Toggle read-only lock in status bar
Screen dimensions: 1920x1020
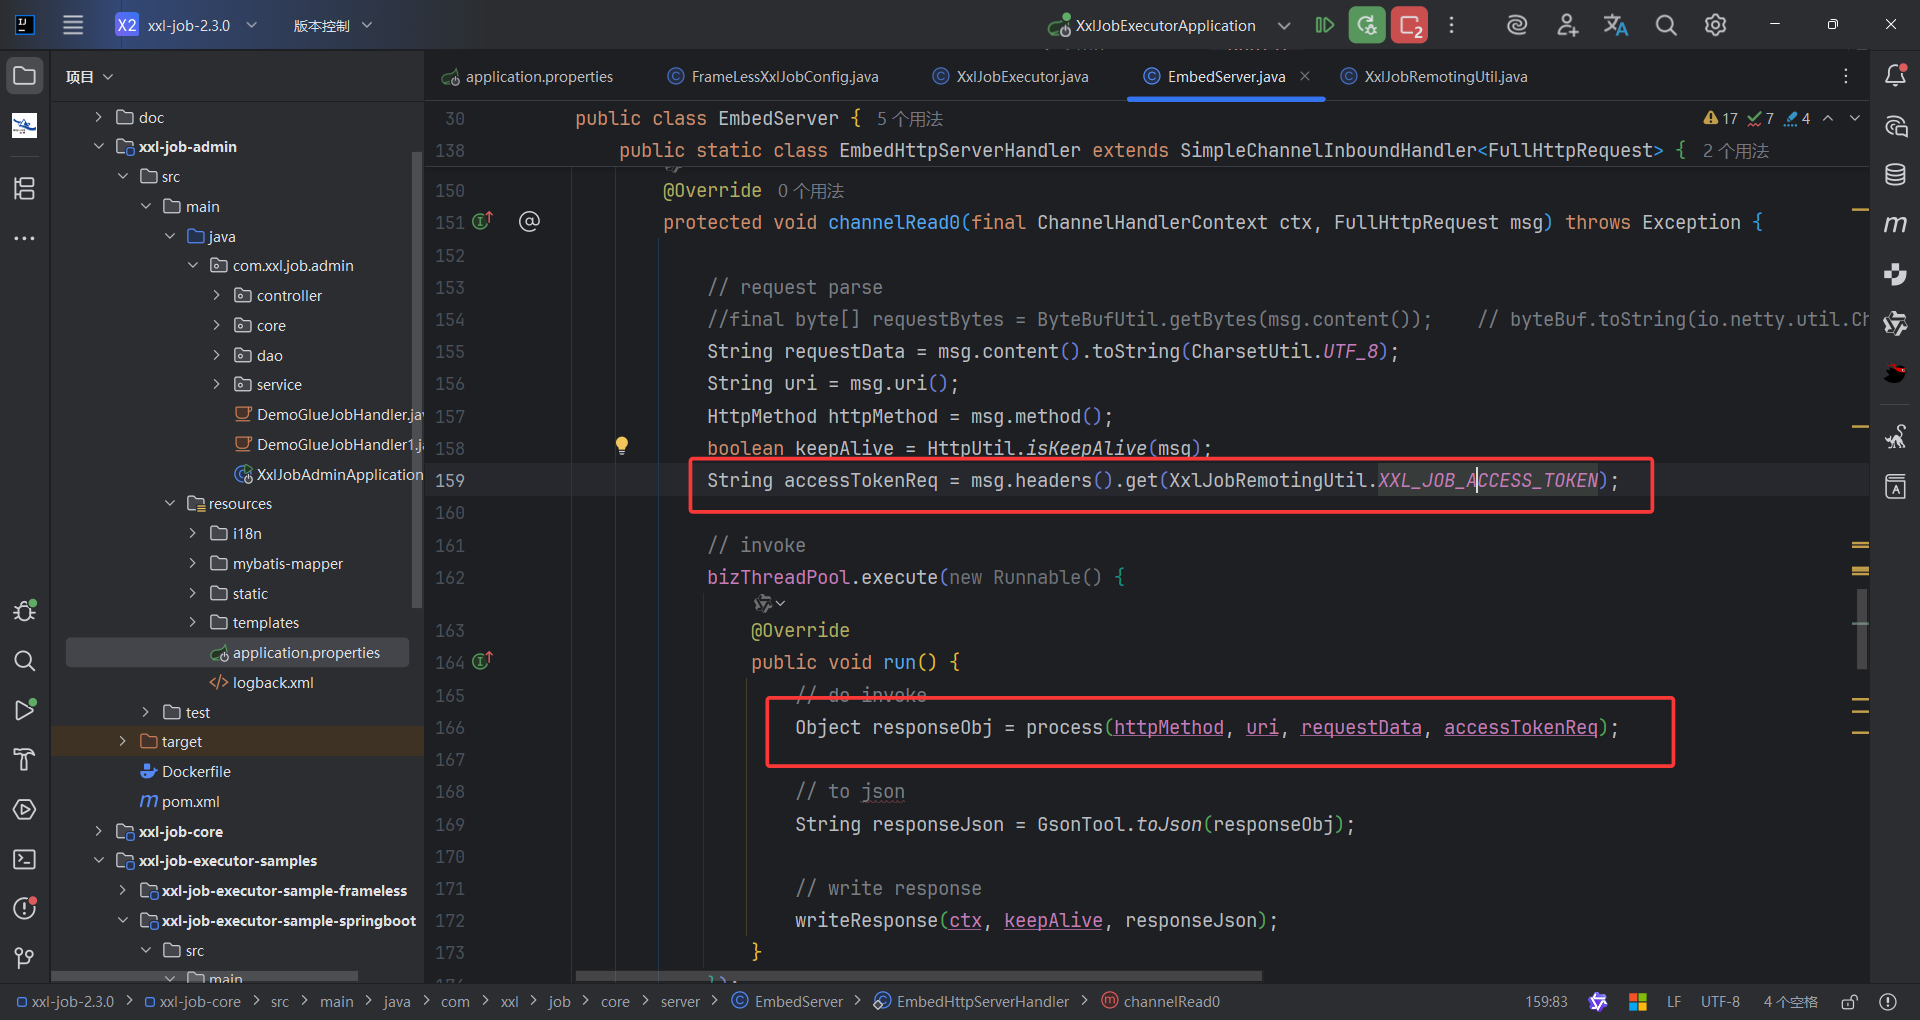pos(1850,1002)
